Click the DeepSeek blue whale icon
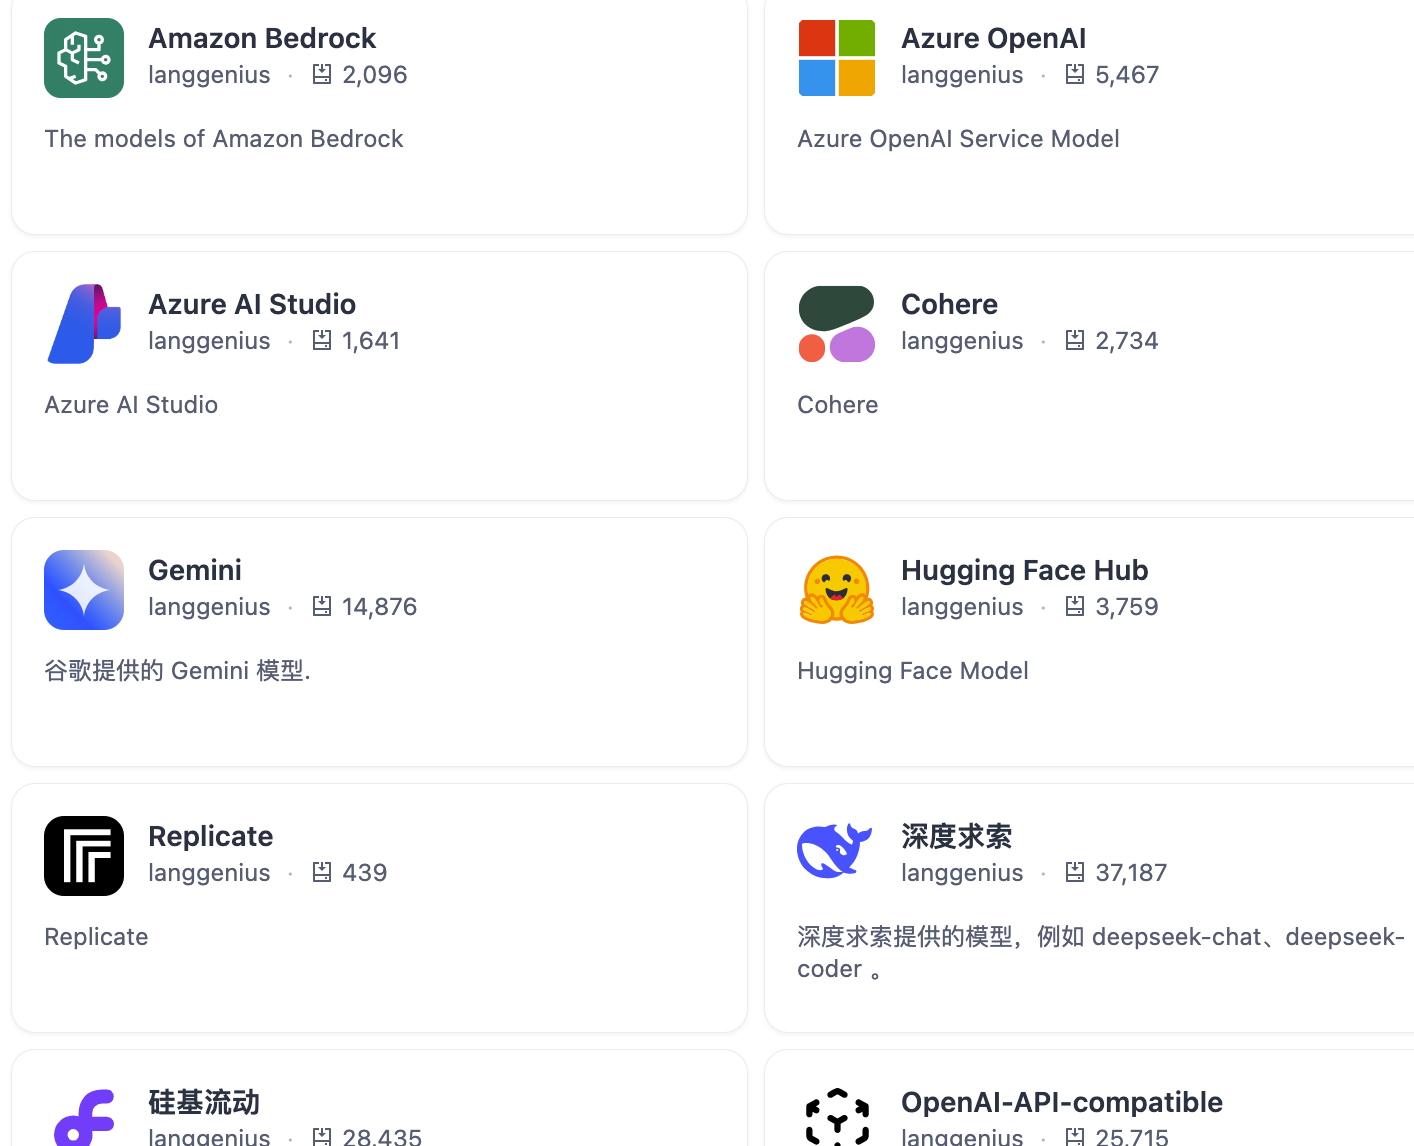Viewport: 1414px width, 1146px height. (837, 851)
